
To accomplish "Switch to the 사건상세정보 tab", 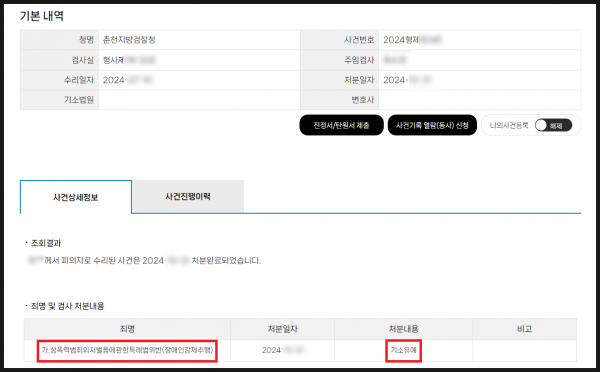I will pyautogui.click(x=76, y=197).
